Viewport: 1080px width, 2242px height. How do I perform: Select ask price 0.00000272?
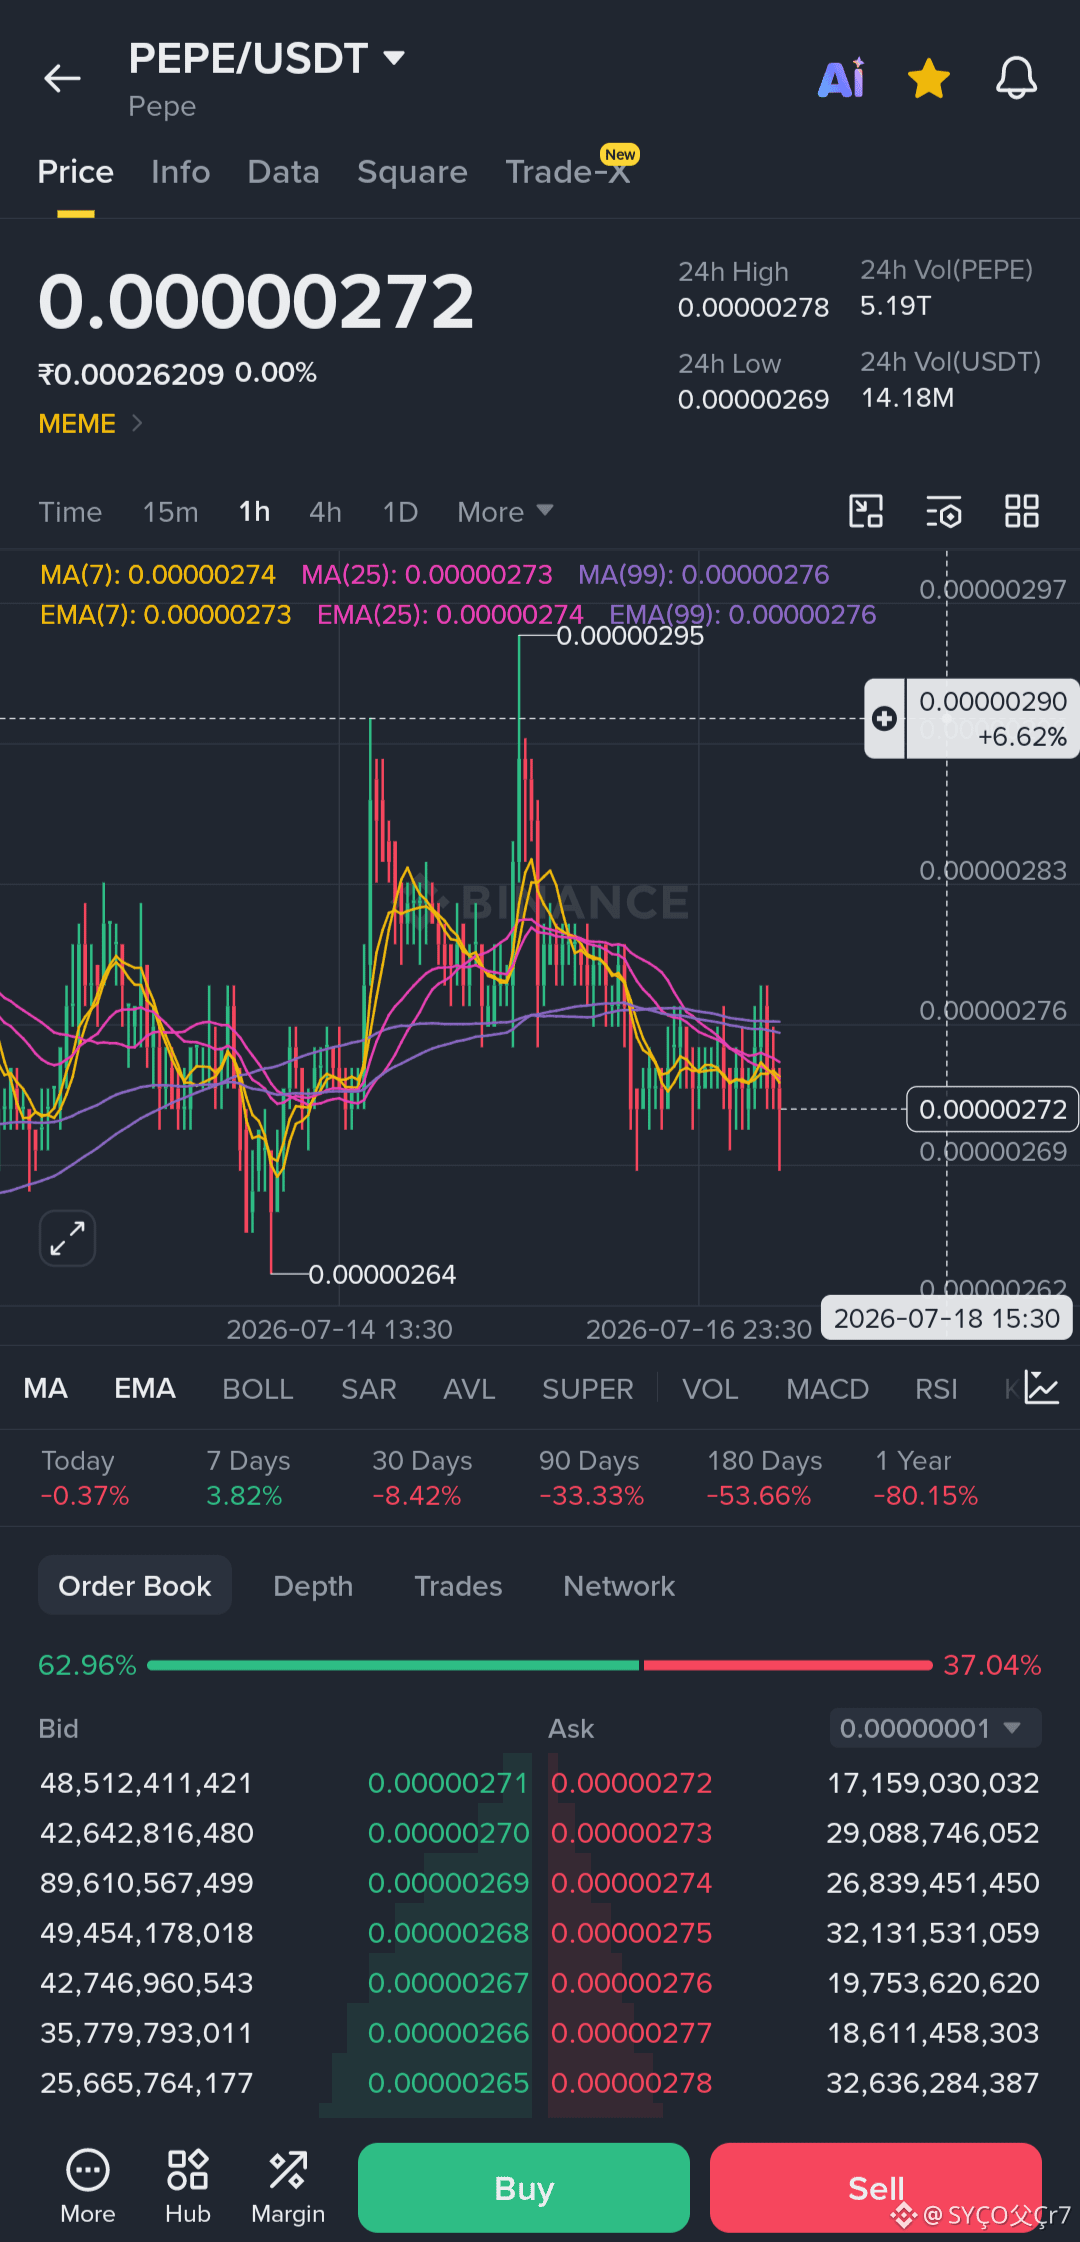(632, 1782)
